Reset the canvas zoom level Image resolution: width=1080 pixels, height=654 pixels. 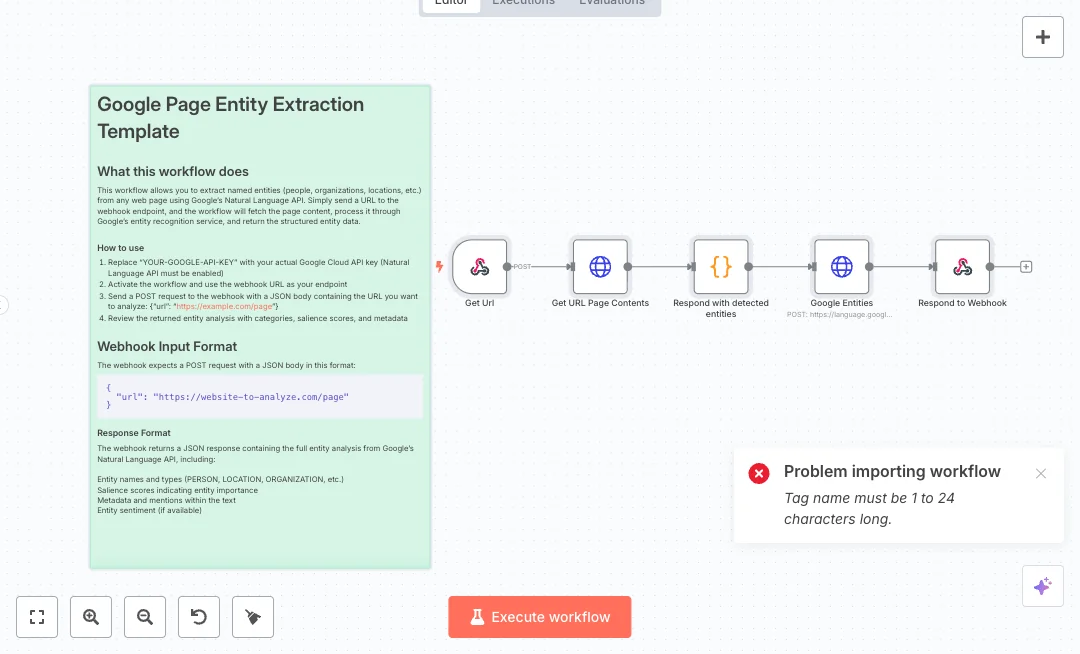(199, 617)
